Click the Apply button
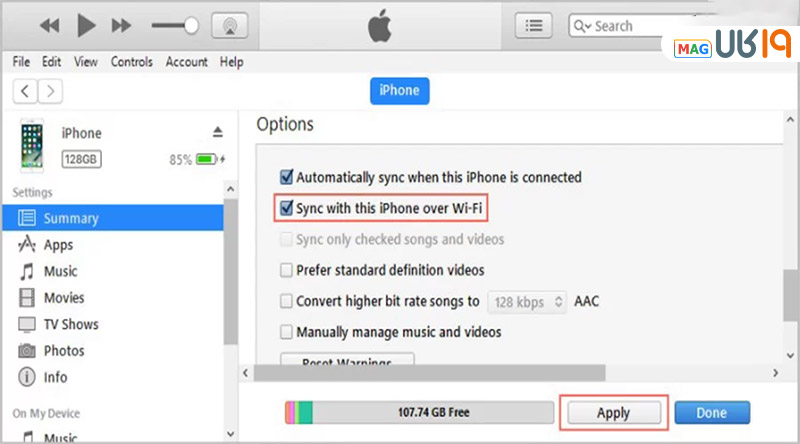This screenshot has width=800, height=444. (x=612, y=413)
